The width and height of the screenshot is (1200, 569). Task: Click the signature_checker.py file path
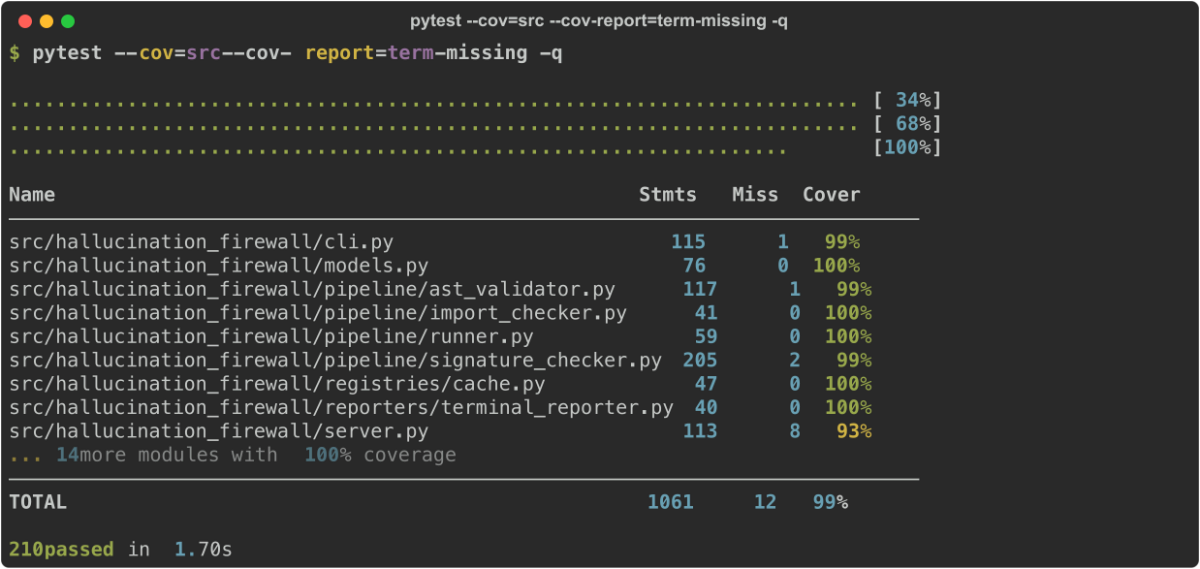335,360
